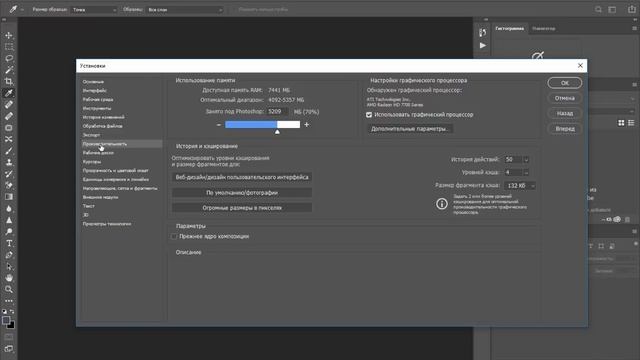Toggle Quick Mask mode button
The image size is (640, 360).
click(x=9, y=338)
